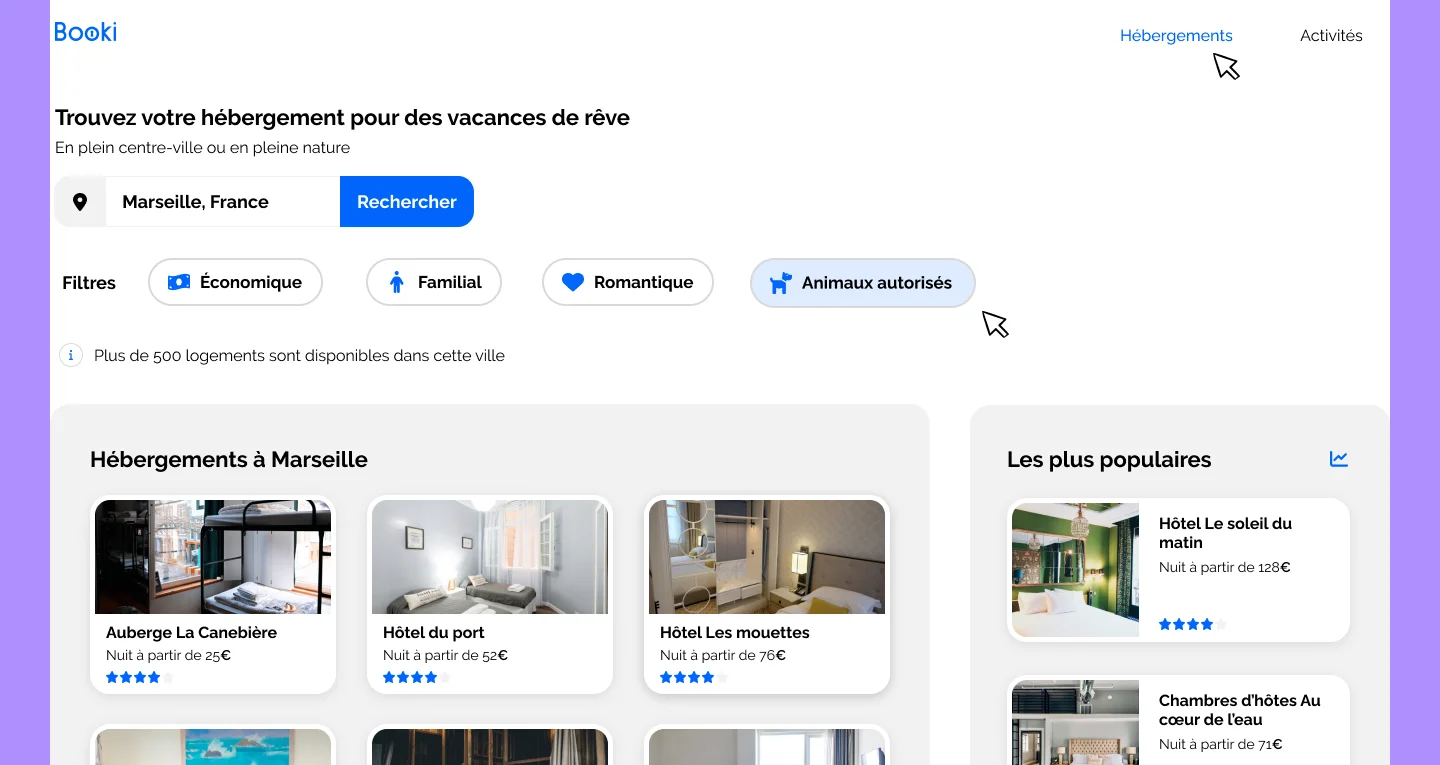Toggle the Animaux autorisés filter
The image size is (1440, 765).
tap(863, 283)
